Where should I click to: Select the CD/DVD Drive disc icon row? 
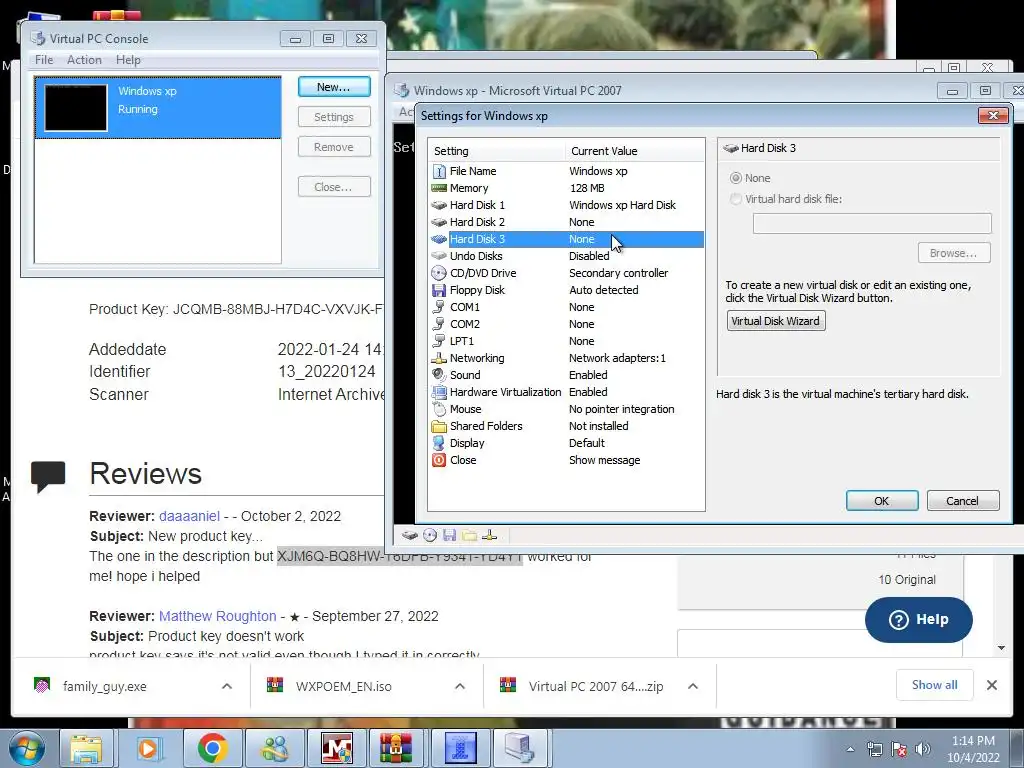coord(567,273)
